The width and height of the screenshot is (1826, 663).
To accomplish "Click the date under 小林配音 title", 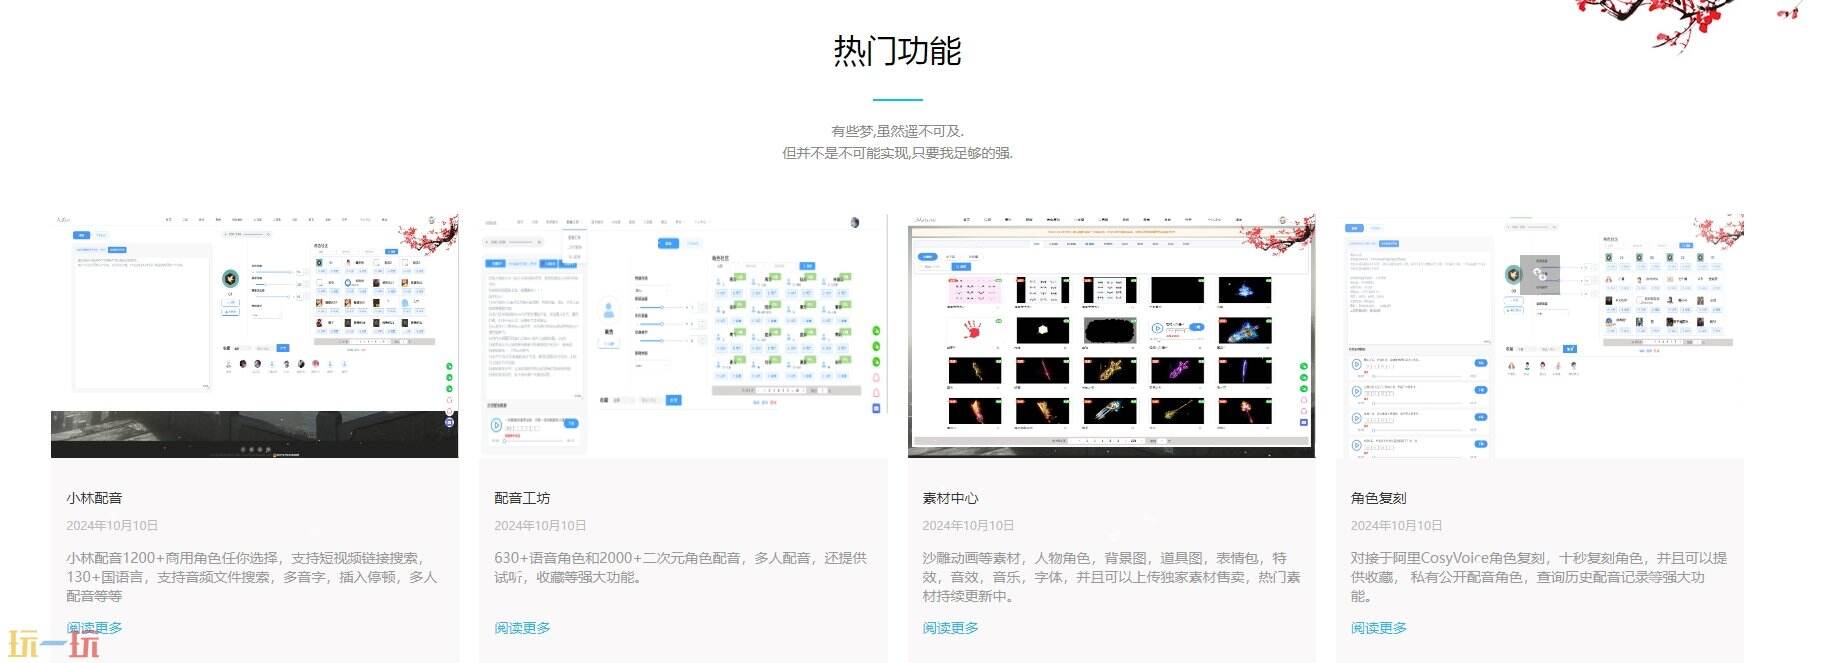I will tap(112, 526).
